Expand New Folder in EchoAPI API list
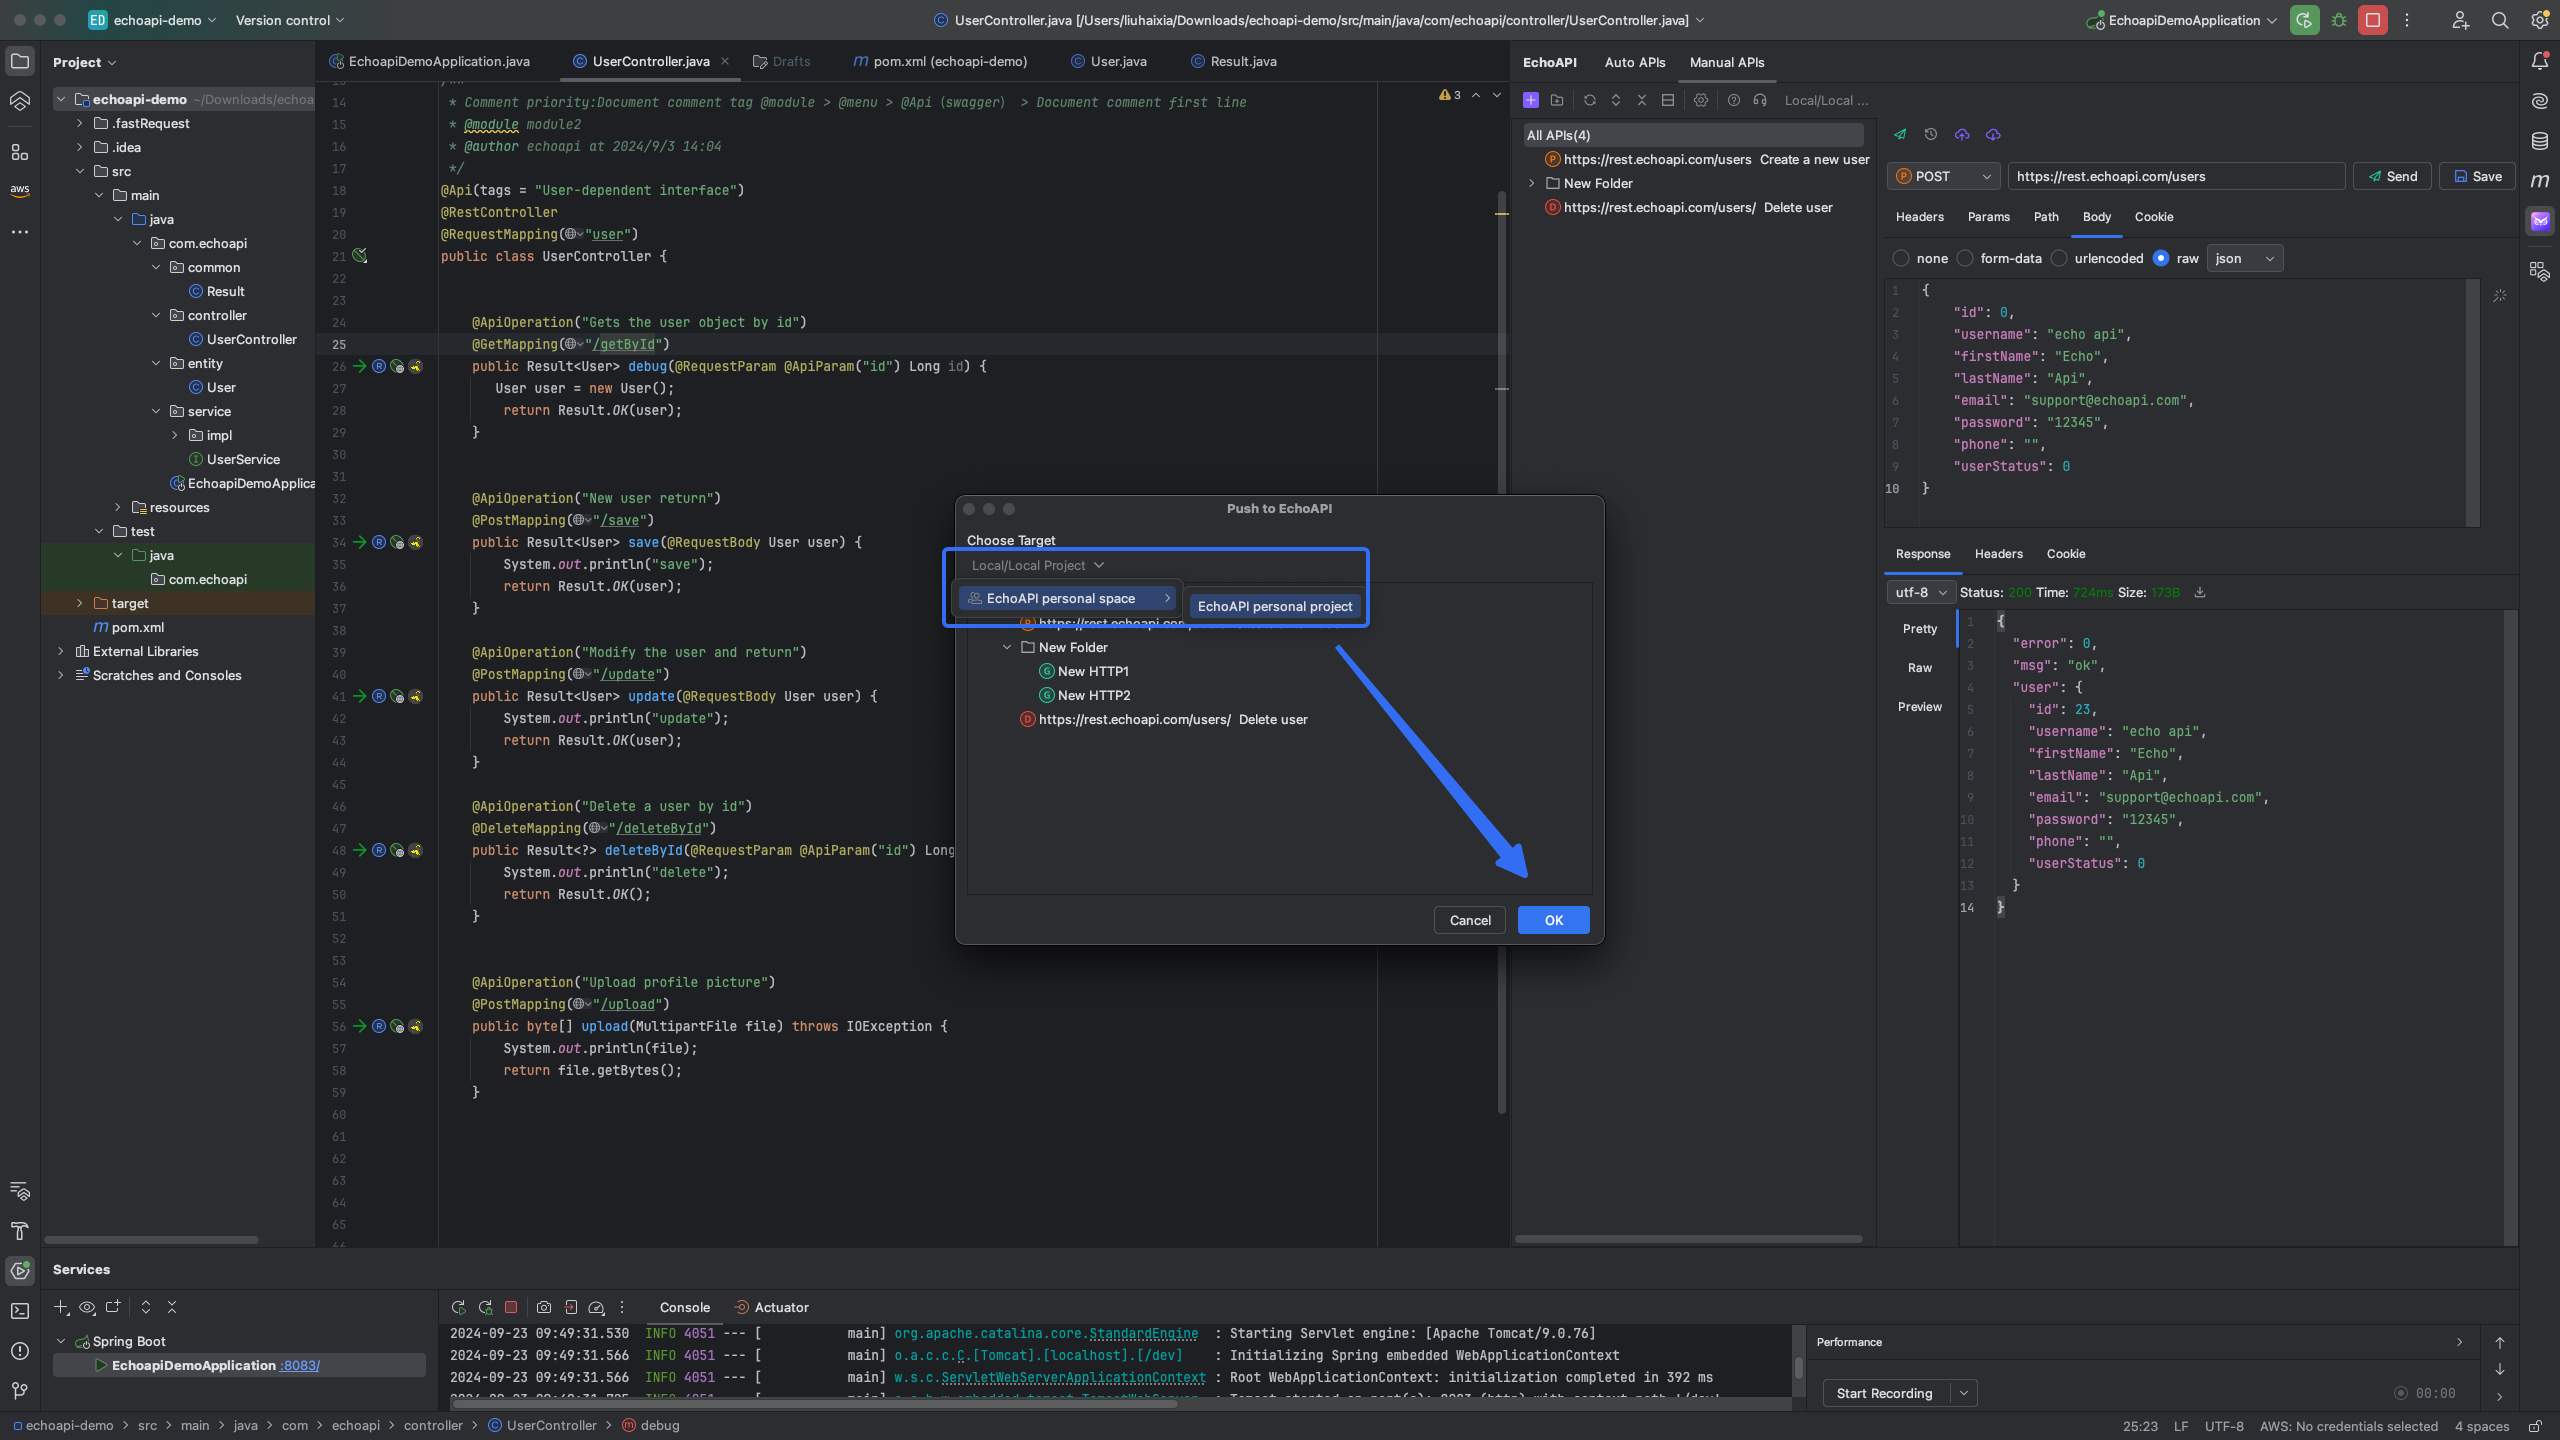 tap(1532, 183)
